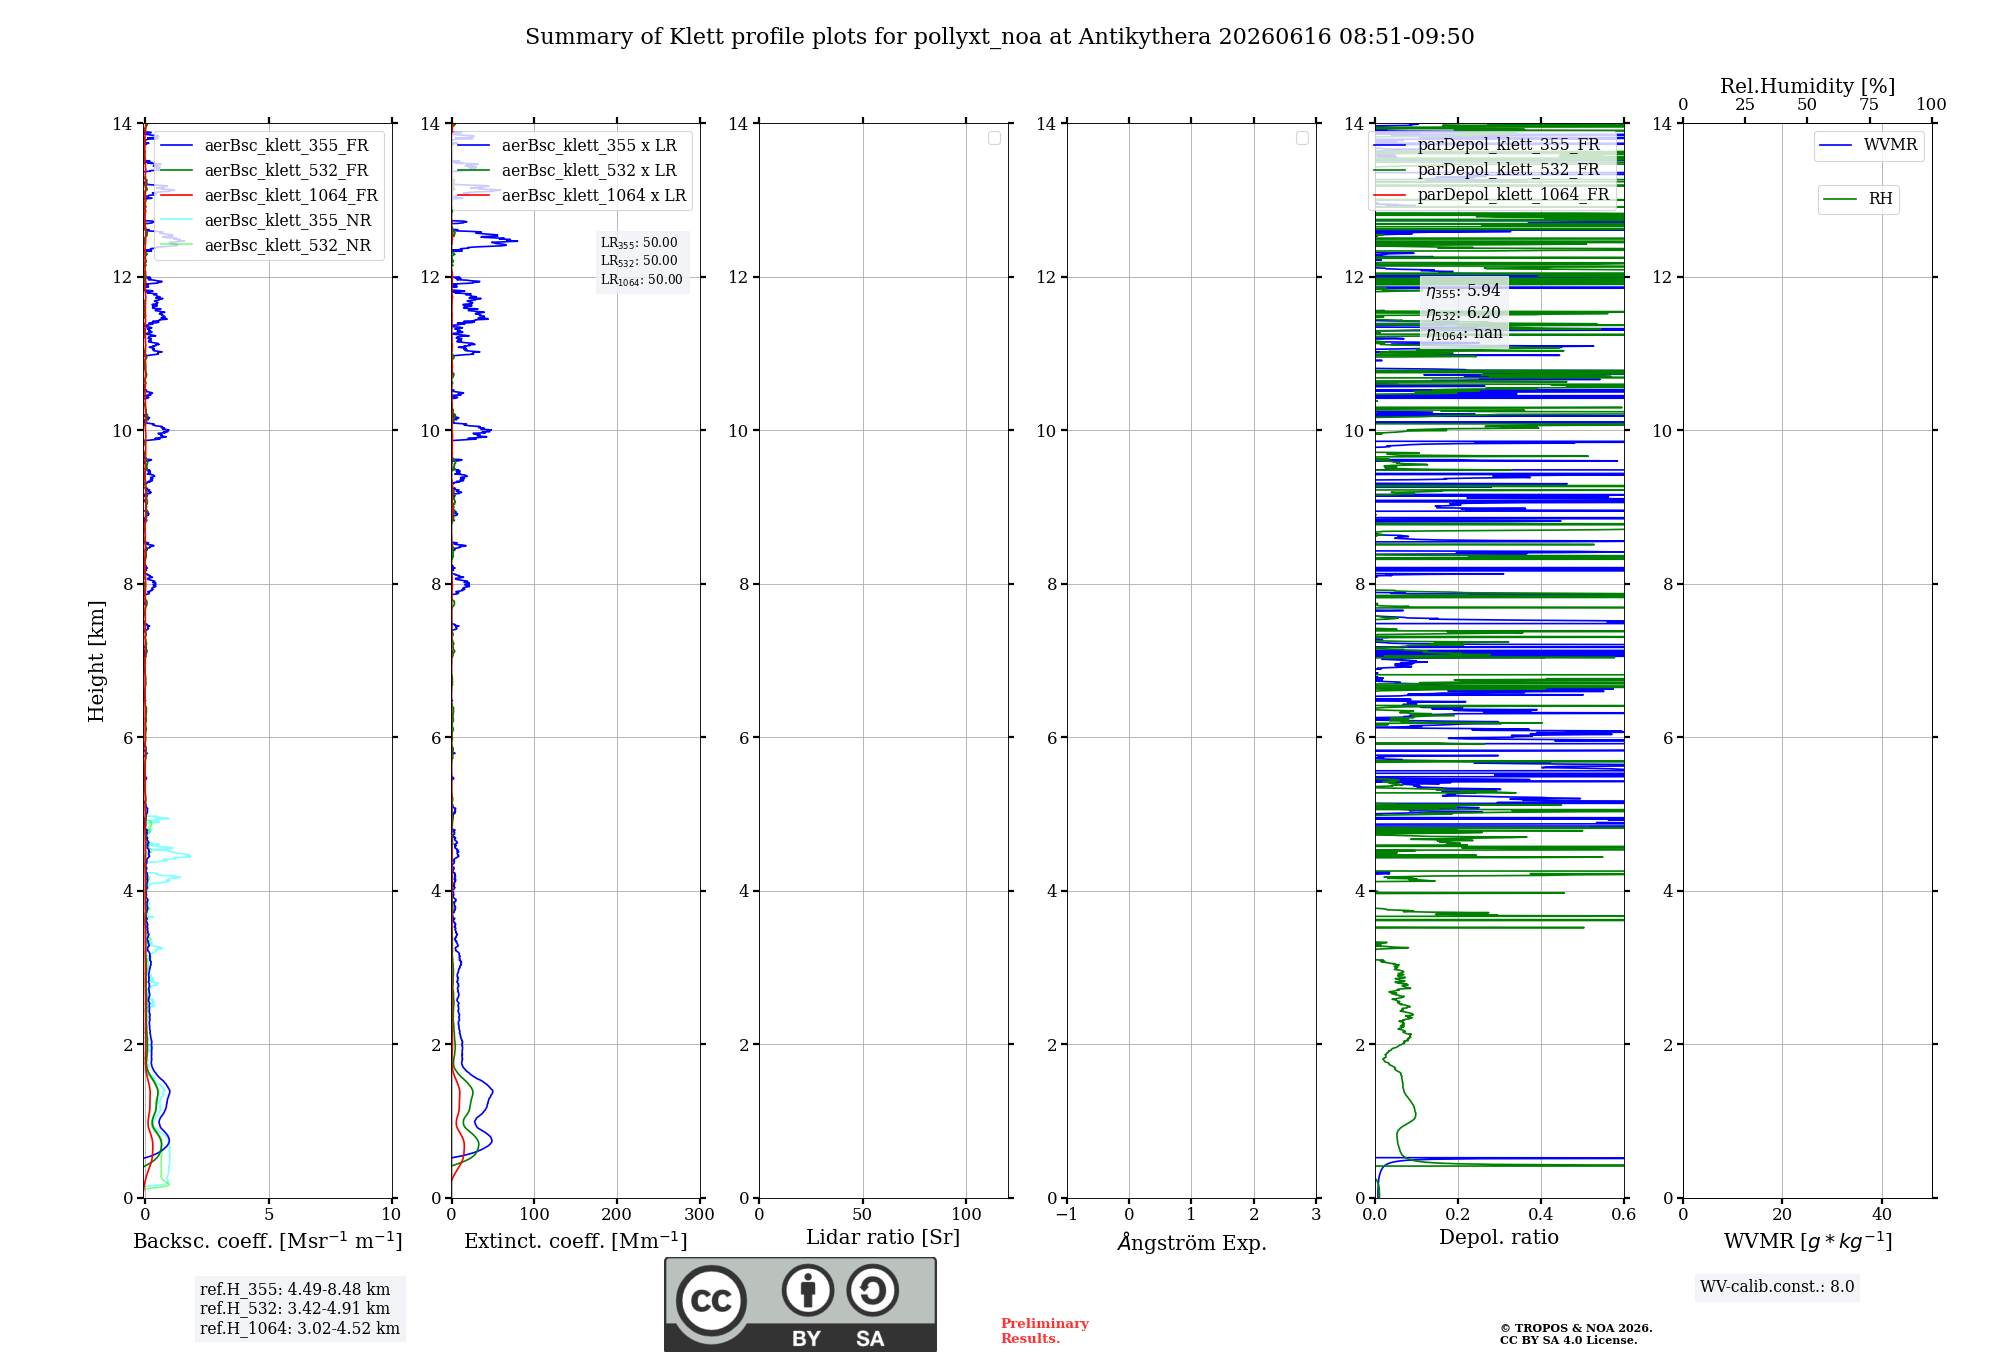The width and height of the screenshot is (2000, 1360).
Task: Click the Ångström Exp. axis label
Action: click(1192, 1242)
